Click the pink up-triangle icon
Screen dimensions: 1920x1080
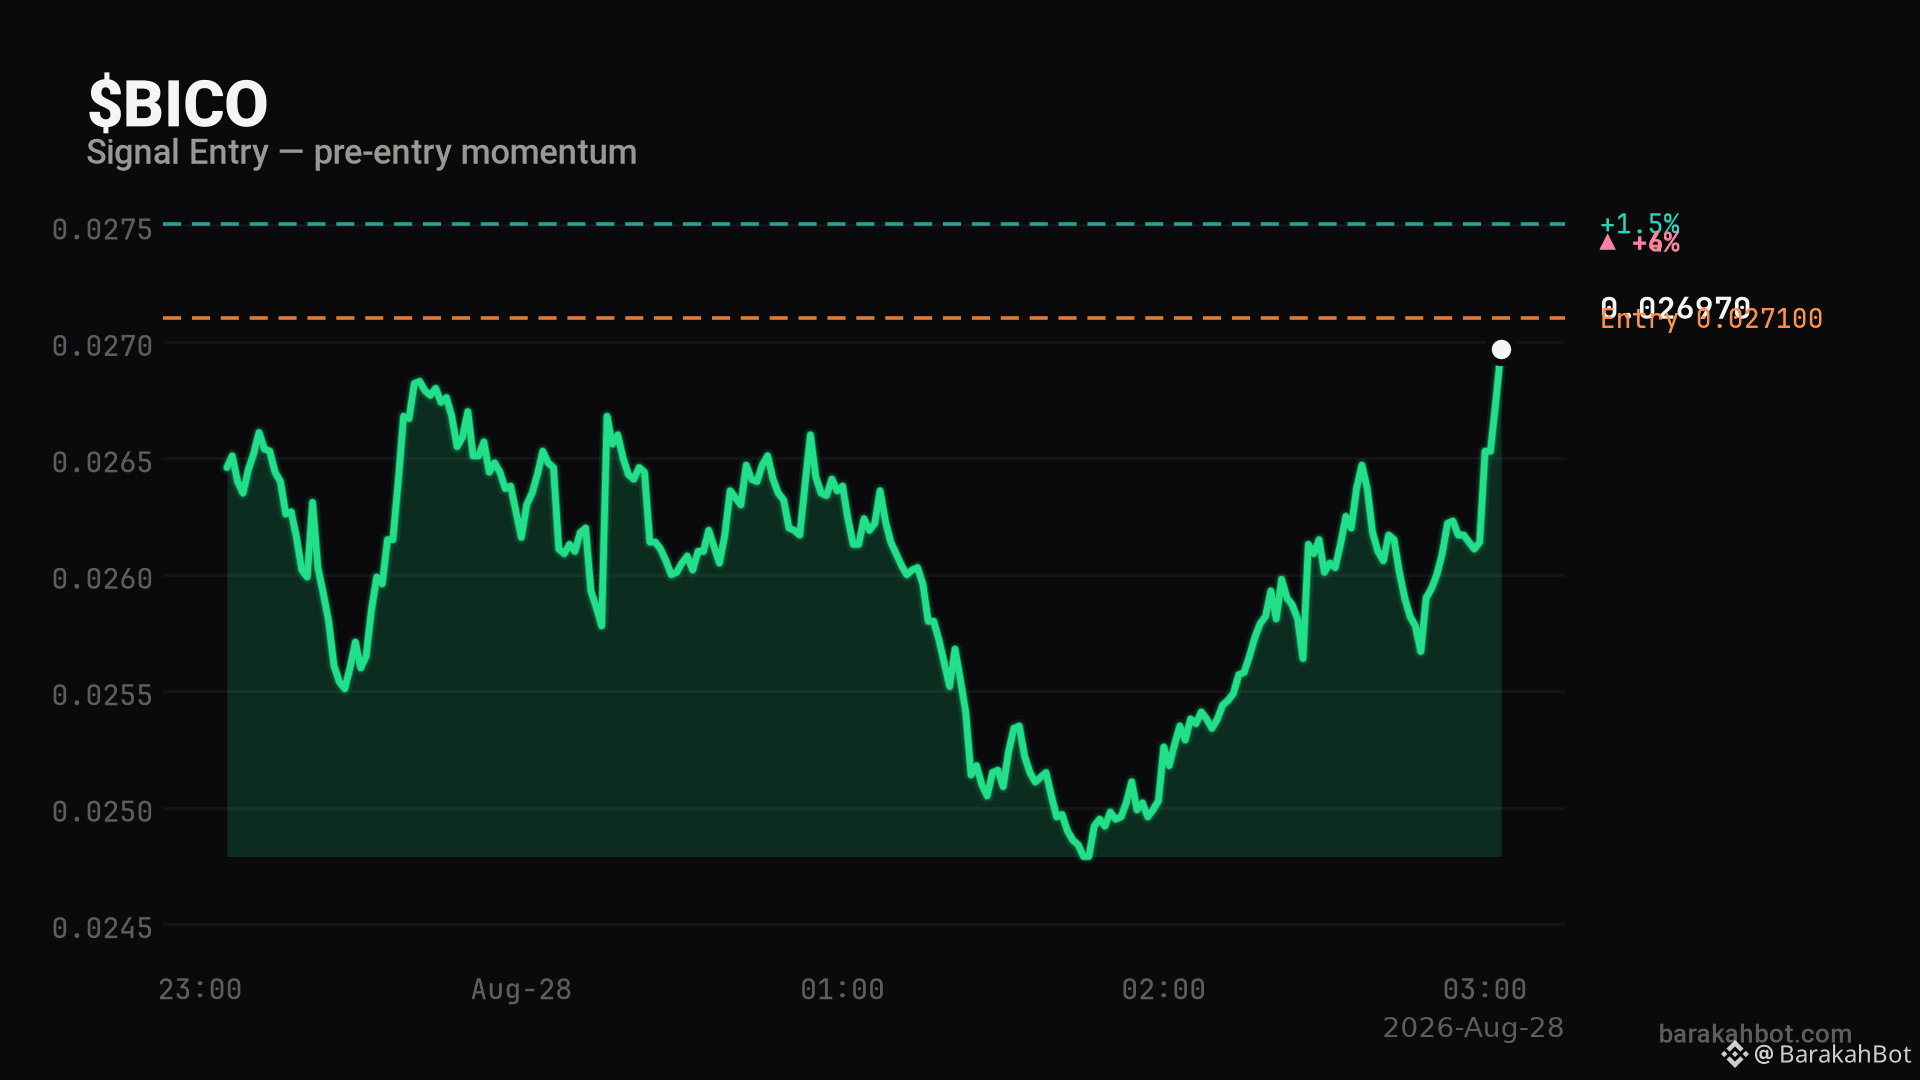[1607, 243]
